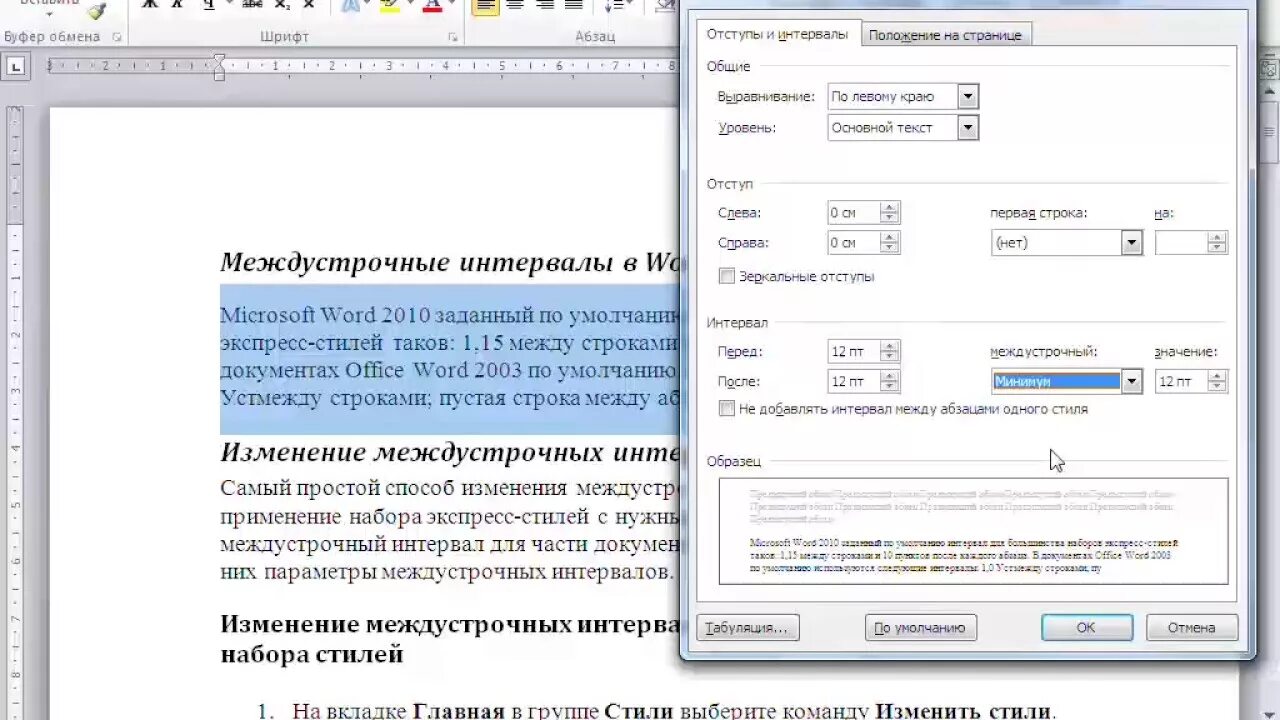The width and height of the screenshot is (1280, 720).
Task: Click heading Изменение междустрочных инте
Action: [x=450, y=452]
